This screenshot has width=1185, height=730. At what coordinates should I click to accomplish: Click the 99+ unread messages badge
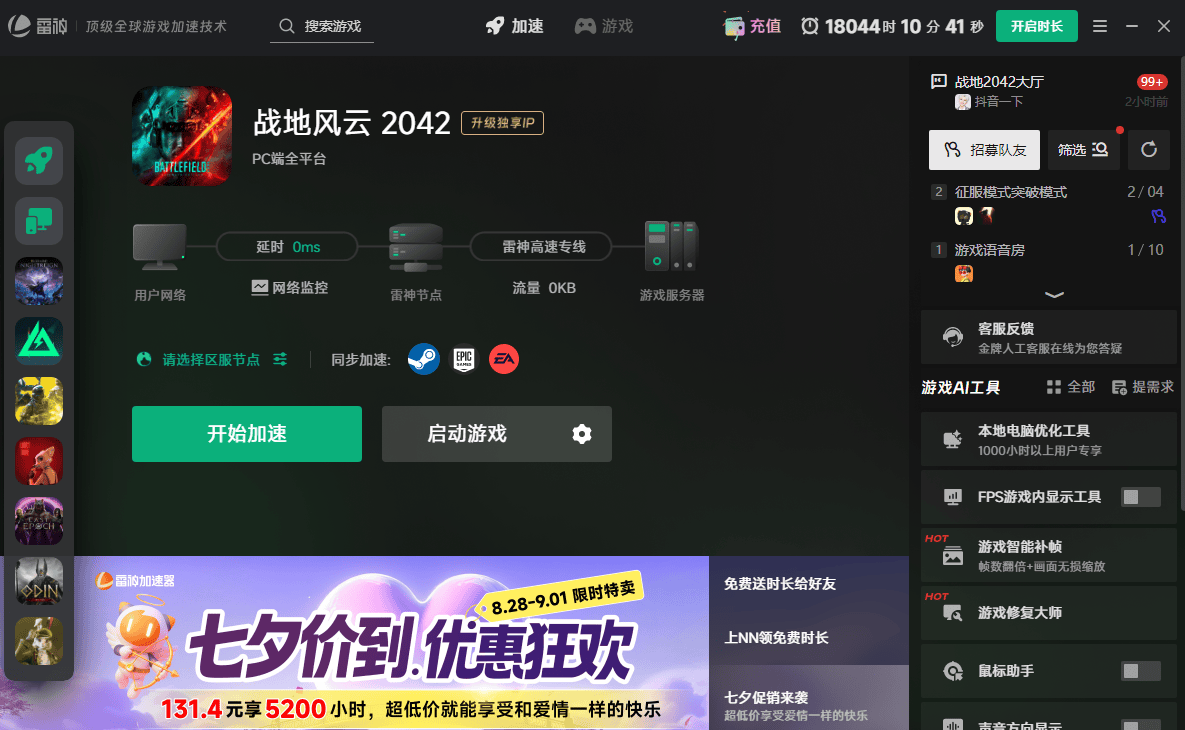[1152, 82]
